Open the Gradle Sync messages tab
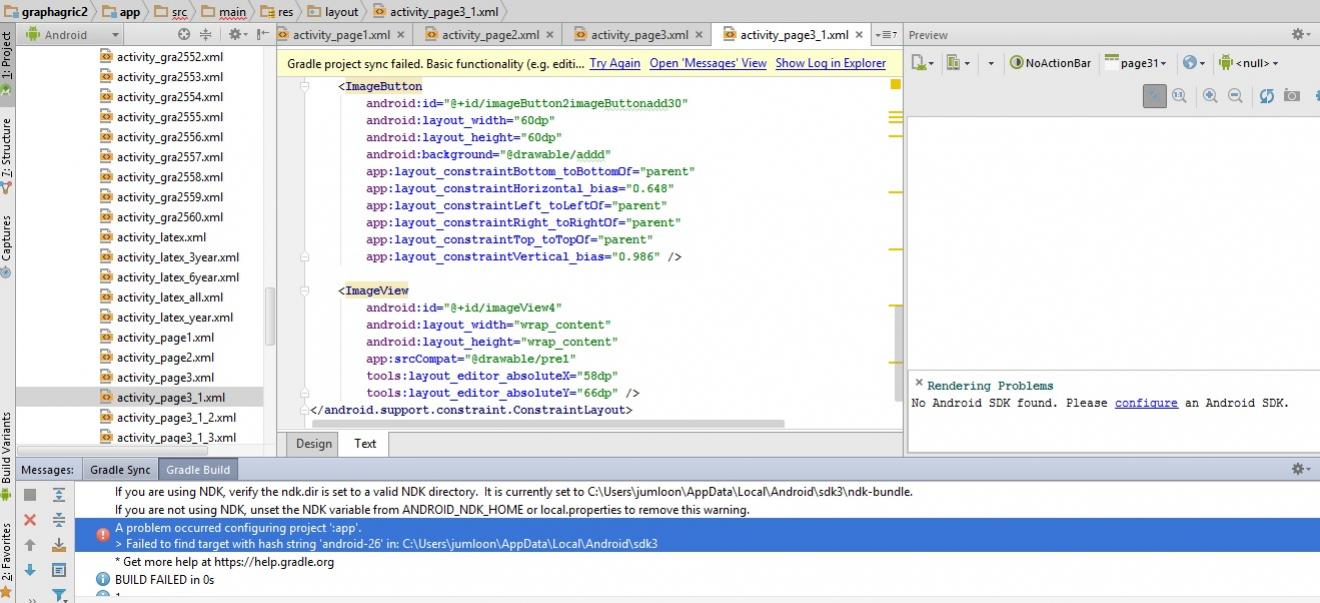Viewport: 1320px width, 603px height. click(120, 469)
